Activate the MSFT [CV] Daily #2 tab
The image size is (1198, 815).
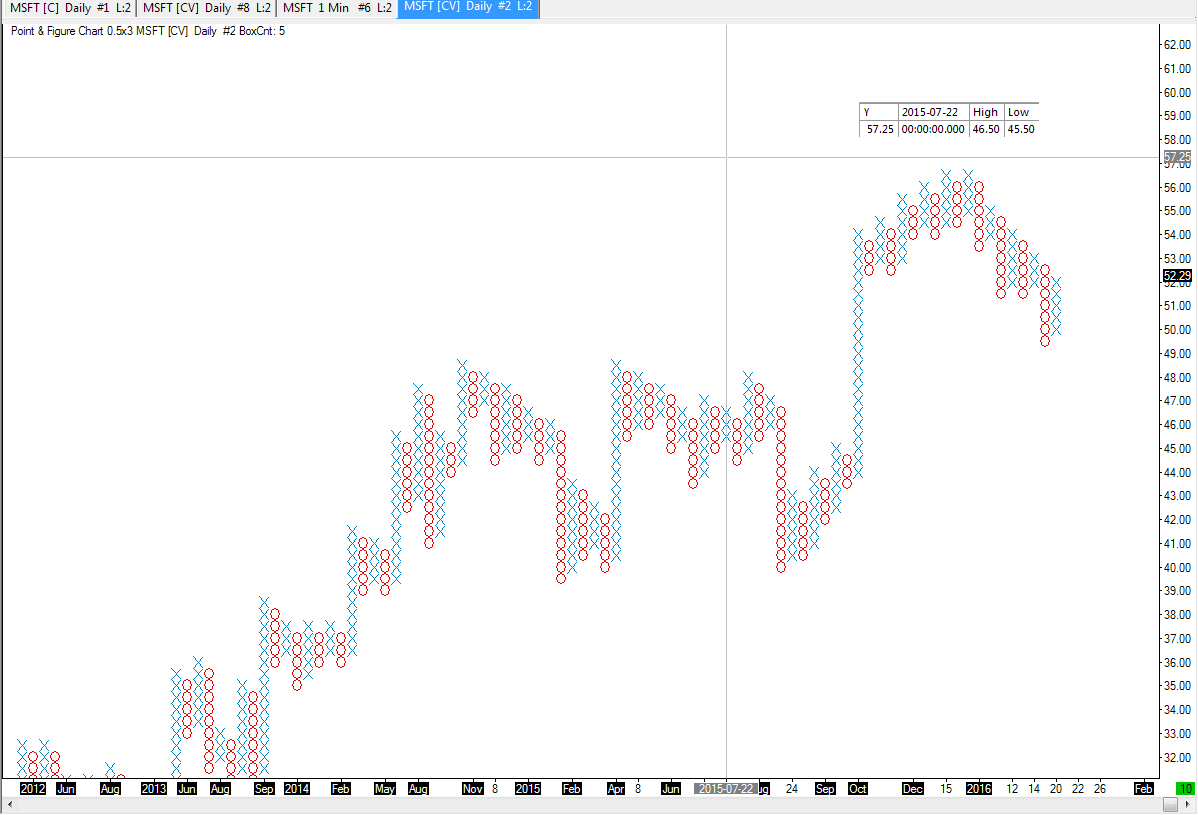click(468, 8)
